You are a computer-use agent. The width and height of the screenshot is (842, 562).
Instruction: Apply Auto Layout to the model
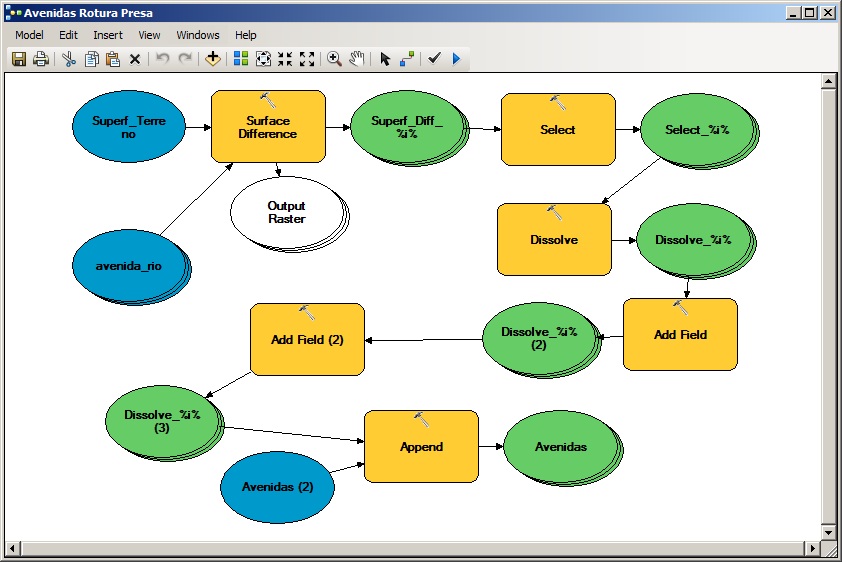click(x=241, y=59)
